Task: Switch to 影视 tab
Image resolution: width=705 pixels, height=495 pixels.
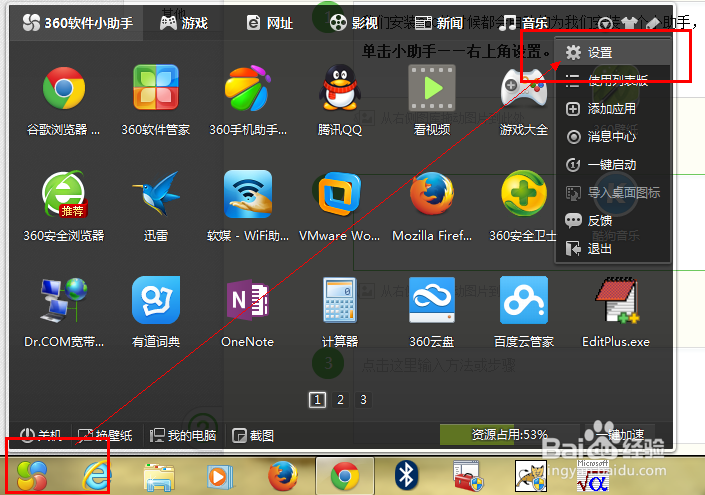Action: tap(353, 22)
